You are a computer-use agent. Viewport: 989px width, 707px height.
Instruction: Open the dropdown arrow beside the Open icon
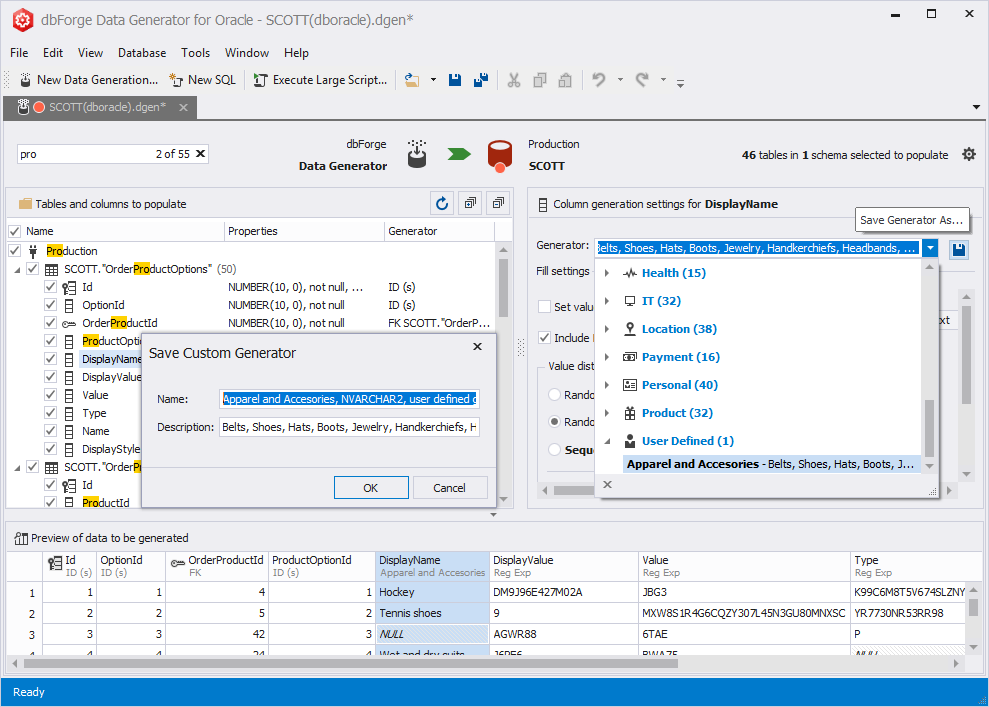click(433, 80)
